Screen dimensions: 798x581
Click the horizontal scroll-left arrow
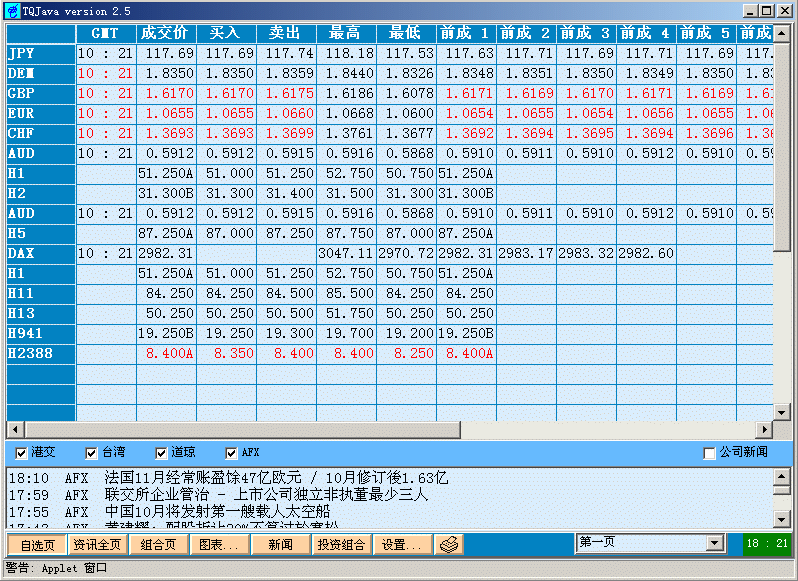point(15,429)
